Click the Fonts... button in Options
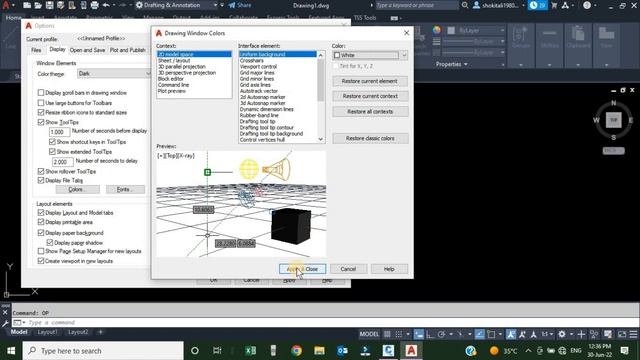 pyautogui.click(x=125, y=189)
